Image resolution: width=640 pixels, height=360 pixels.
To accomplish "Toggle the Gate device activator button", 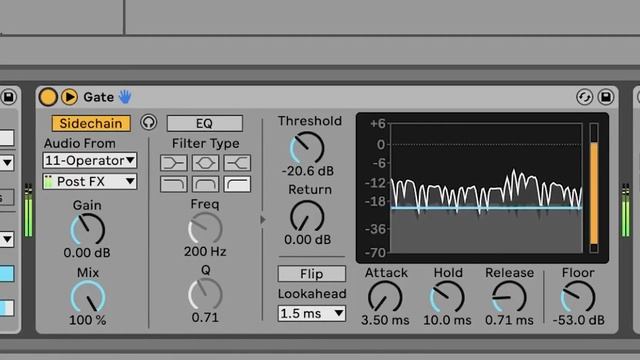I will 48,97.
